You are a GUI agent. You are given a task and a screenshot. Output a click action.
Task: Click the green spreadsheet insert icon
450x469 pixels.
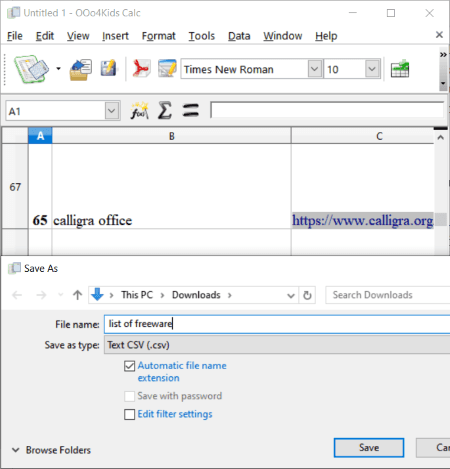(400, 69)
